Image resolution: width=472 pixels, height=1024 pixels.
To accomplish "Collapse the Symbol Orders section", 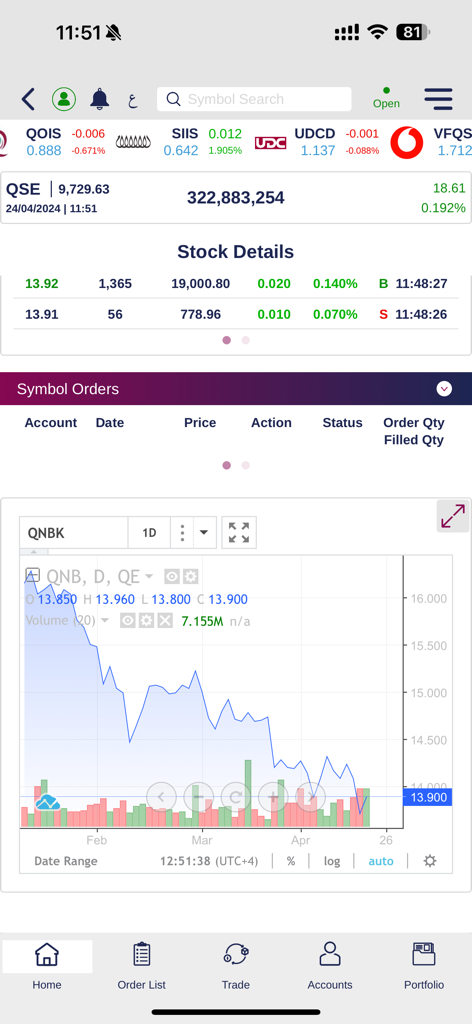I will 444,389.
